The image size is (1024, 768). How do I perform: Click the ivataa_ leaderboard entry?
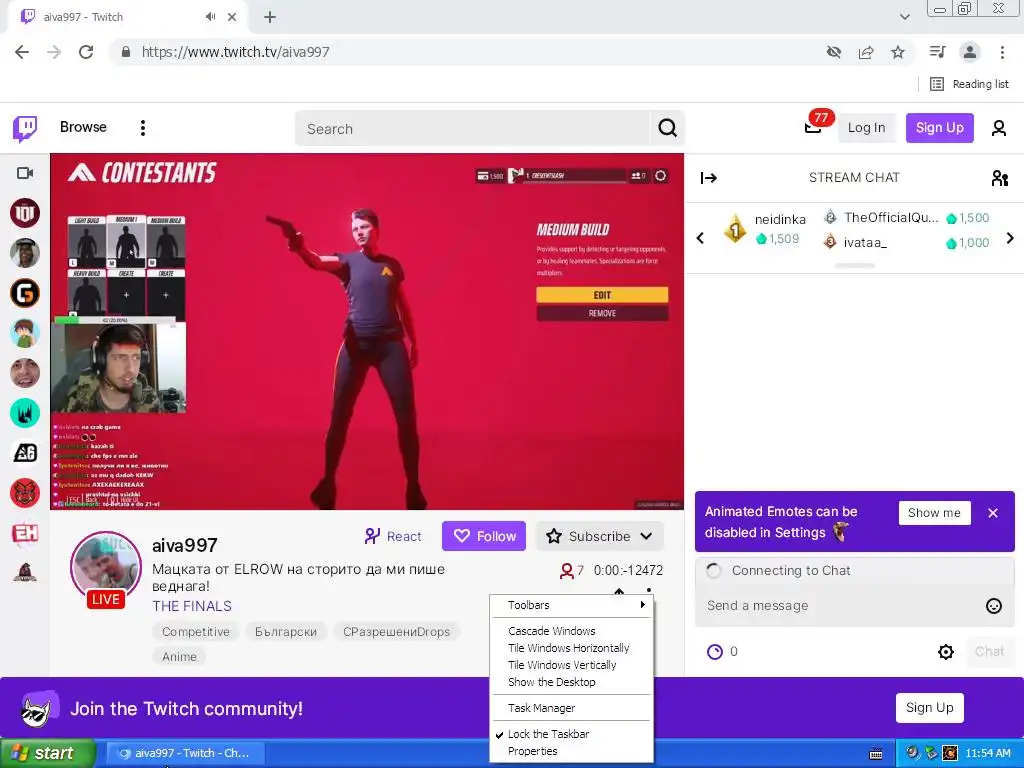tap(906, 242)
